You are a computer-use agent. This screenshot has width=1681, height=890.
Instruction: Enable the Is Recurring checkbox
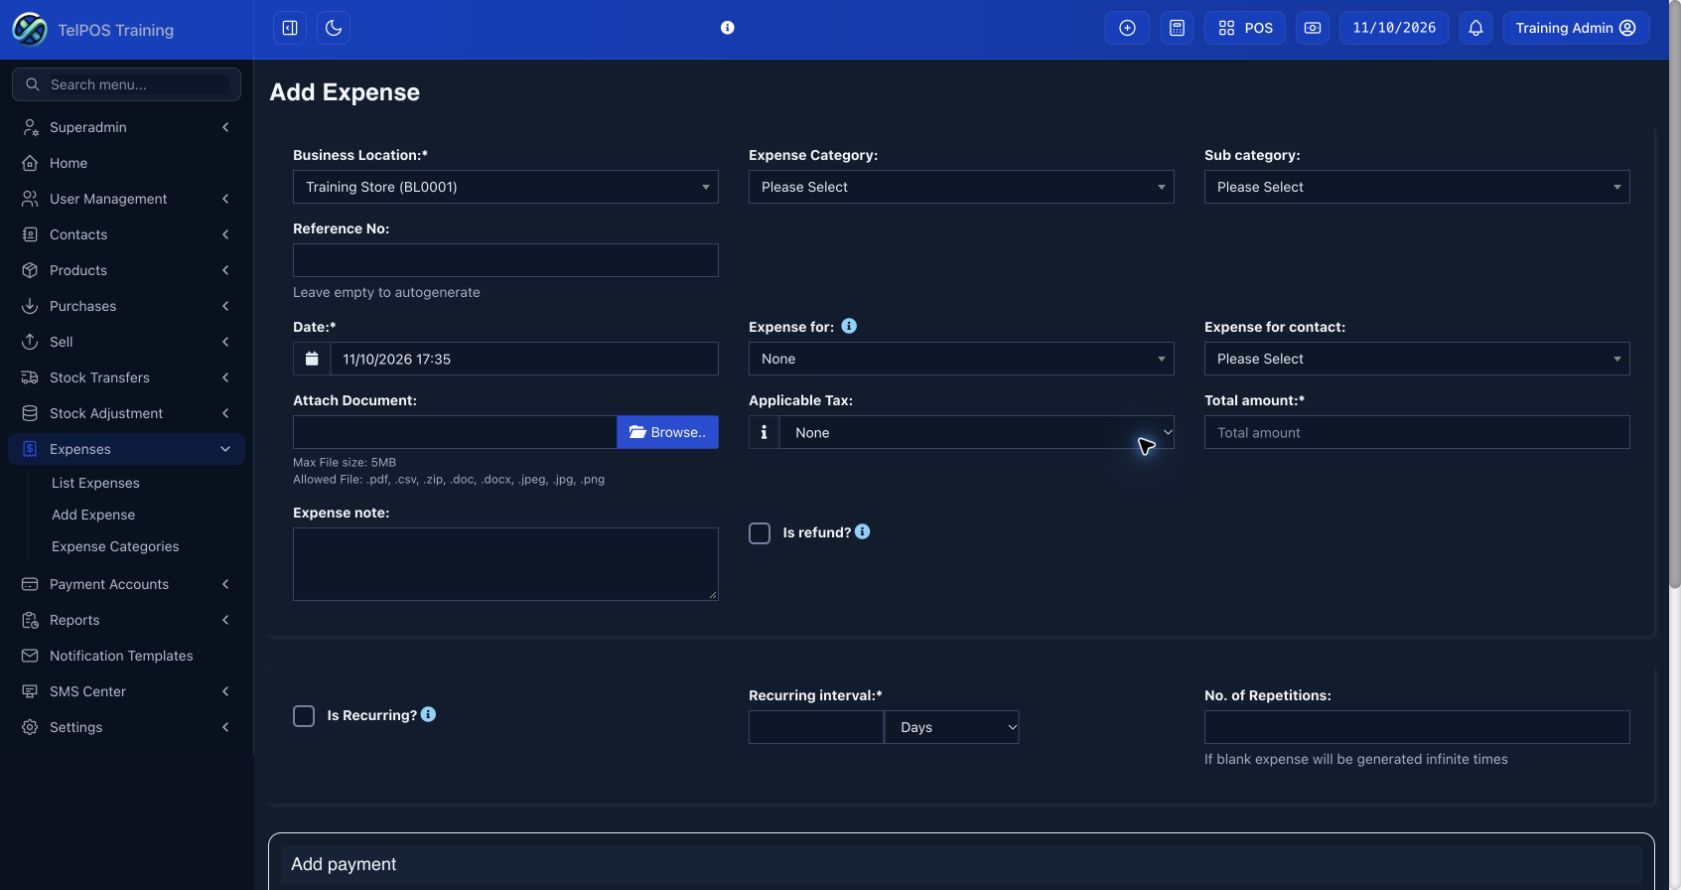point(304,716)
